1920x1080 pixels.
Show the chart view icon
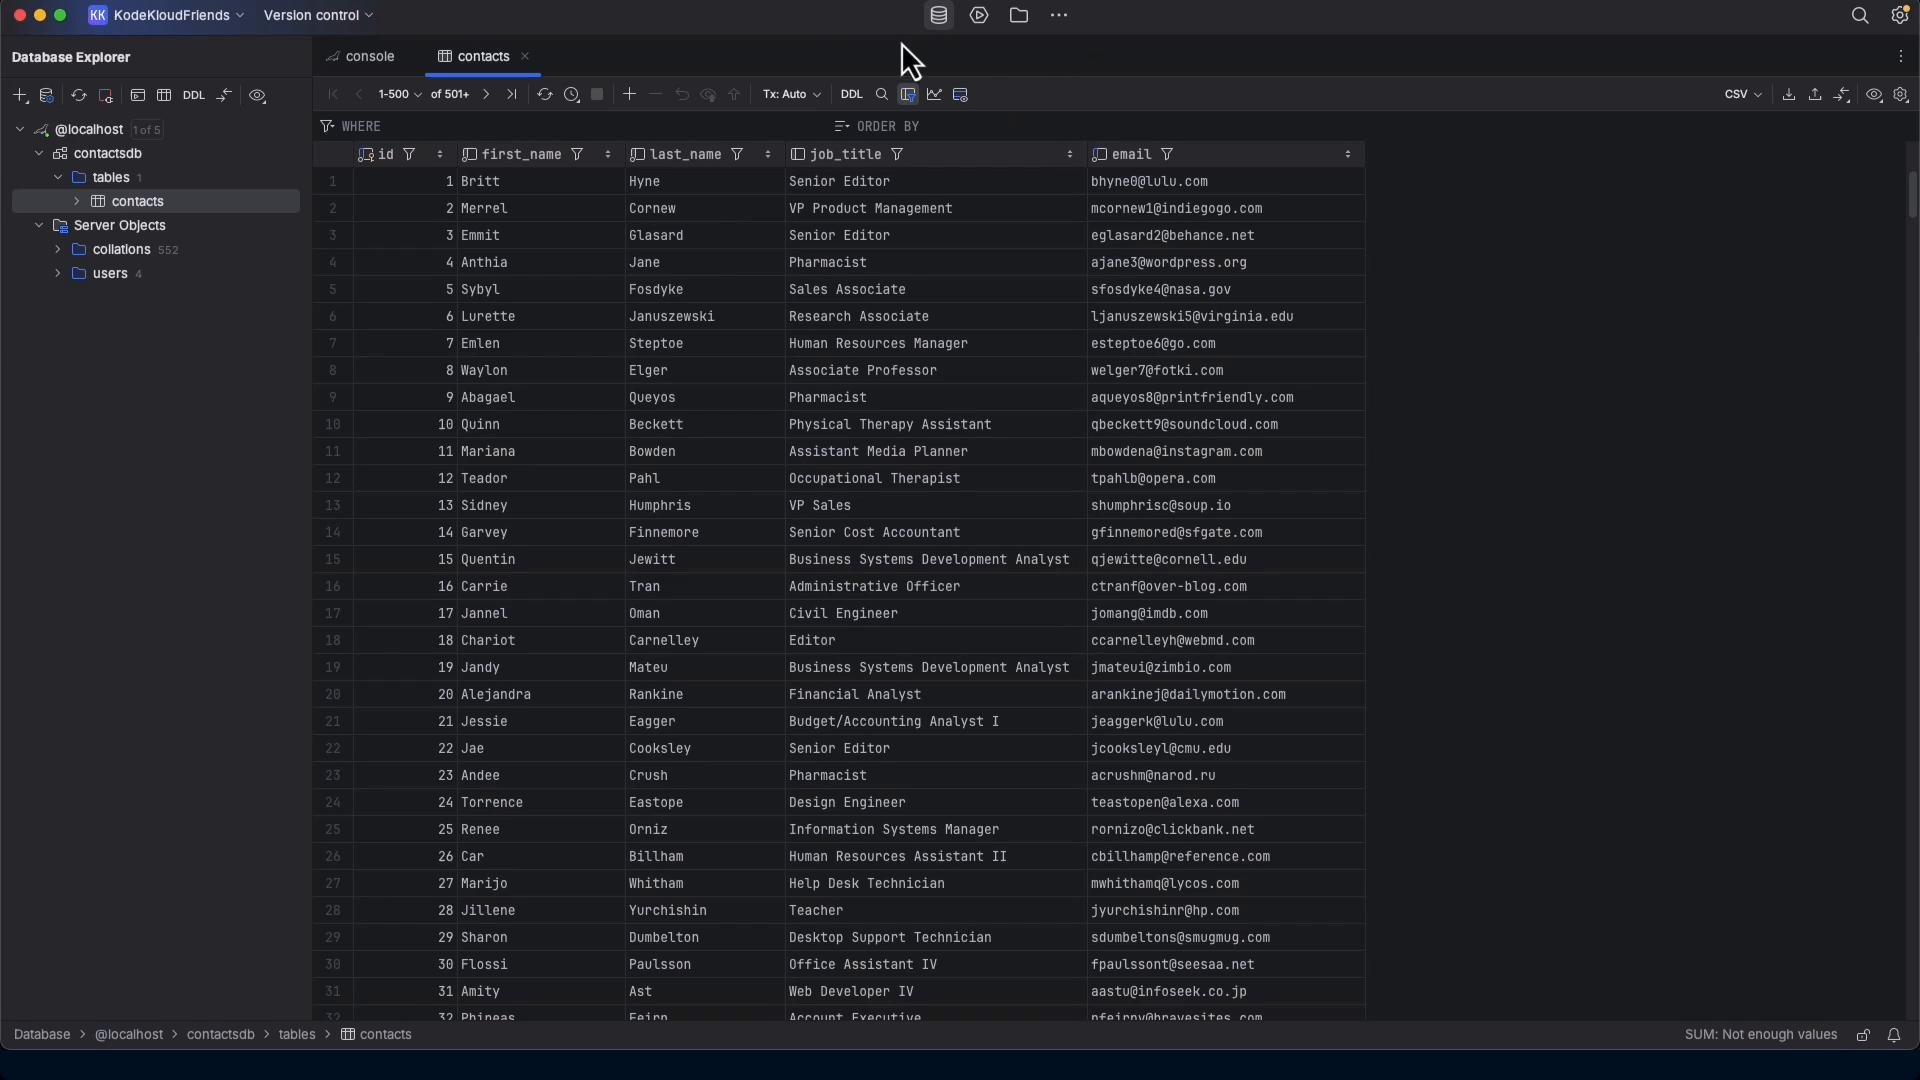[x=935, y=95]
